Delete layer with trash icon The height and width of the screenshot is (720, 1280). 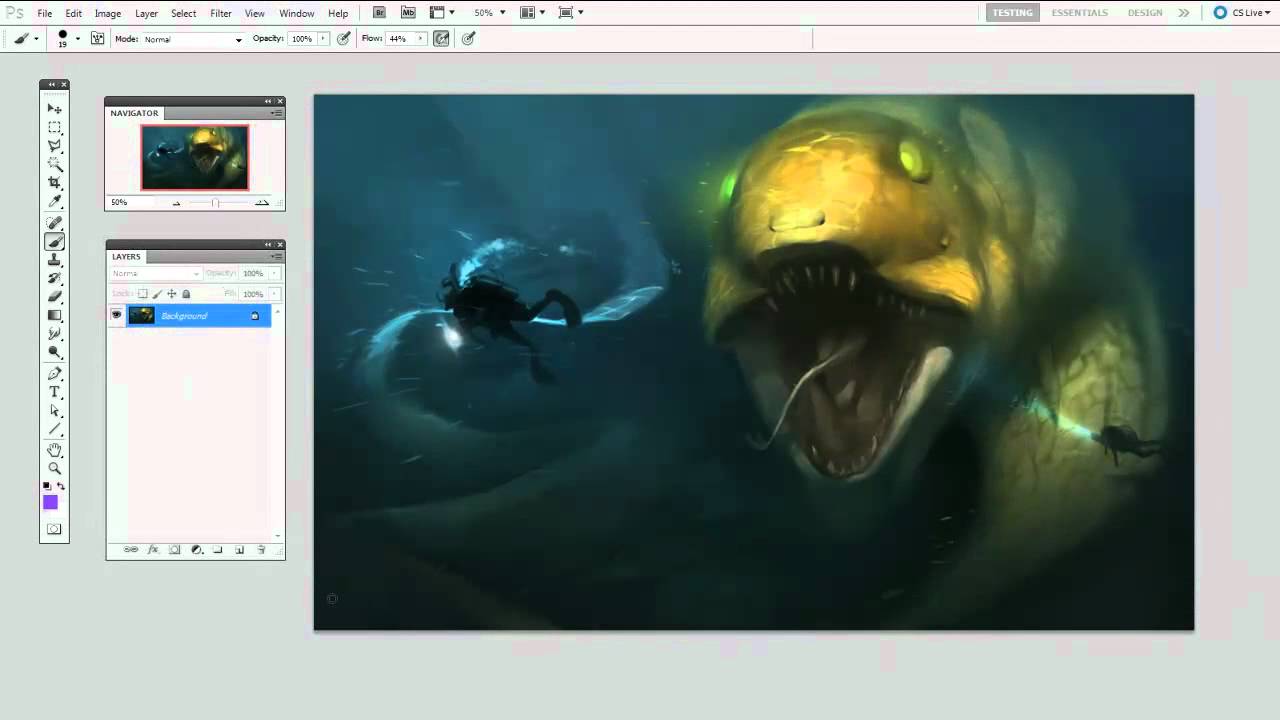click(x=261, y=550)
